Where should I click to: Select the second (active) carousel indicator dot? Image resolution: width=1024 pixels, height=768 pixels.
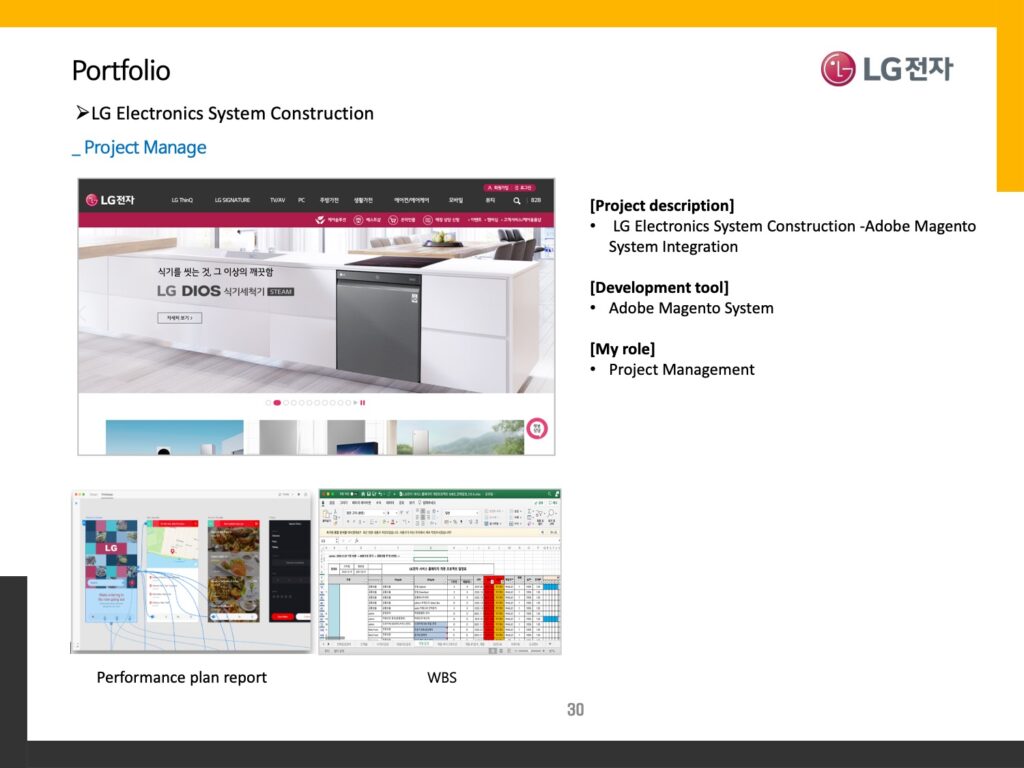pyautogui.click(x=277, y=403)
